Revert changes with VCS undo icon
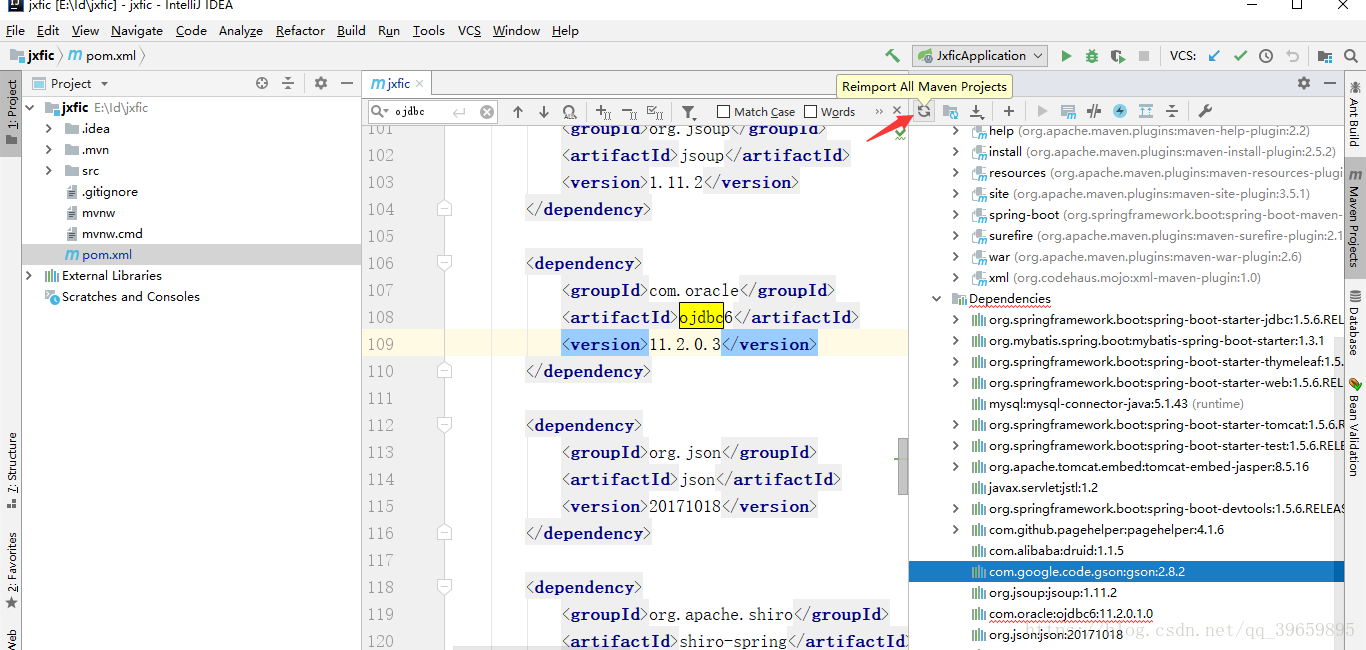This screenshot has height=650, width=1366. [x=1292, y=56]
